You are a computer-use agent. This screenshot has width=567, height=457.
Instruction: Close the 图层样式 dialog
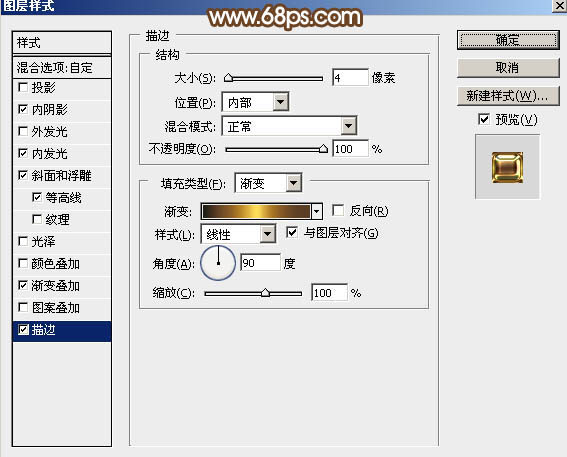[x=559, y=6]
